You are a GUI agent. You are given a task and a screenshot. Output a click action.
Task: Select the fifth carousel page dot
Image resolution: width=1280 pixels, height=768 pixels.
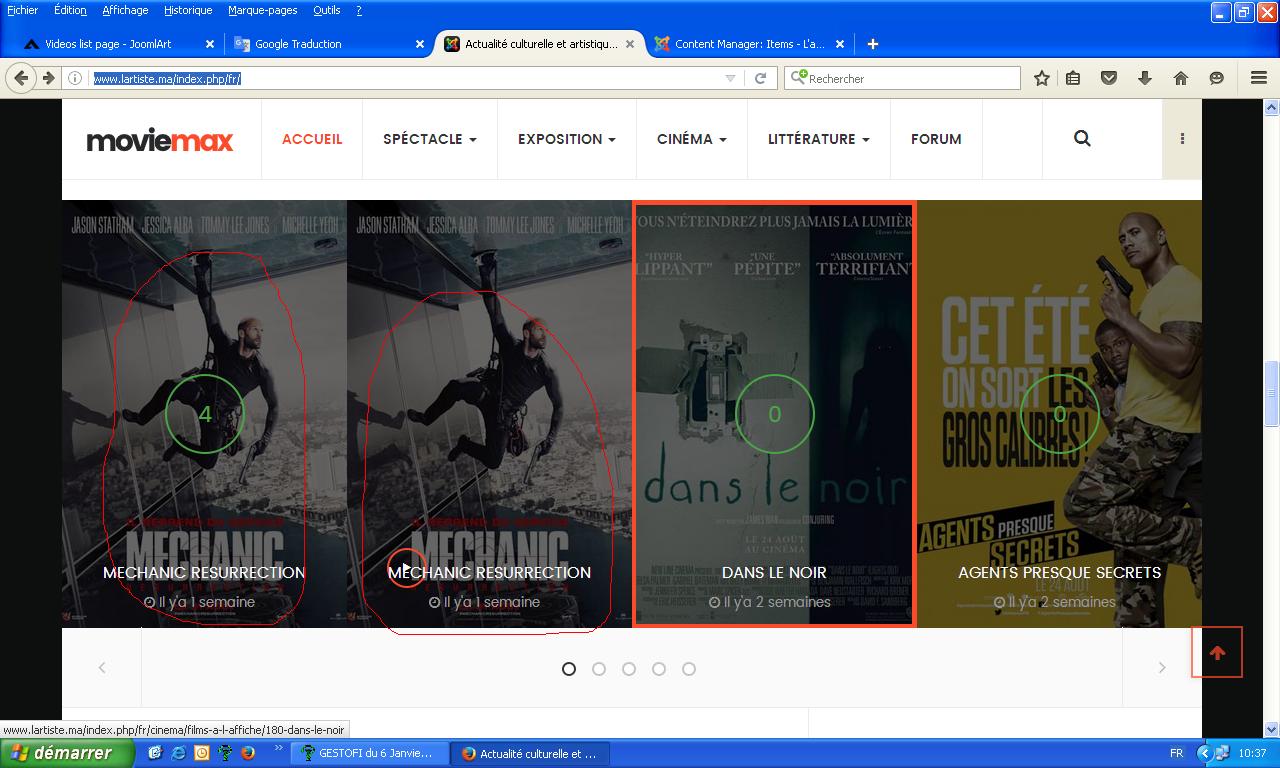pyautogui.click(x=689, y=669)
